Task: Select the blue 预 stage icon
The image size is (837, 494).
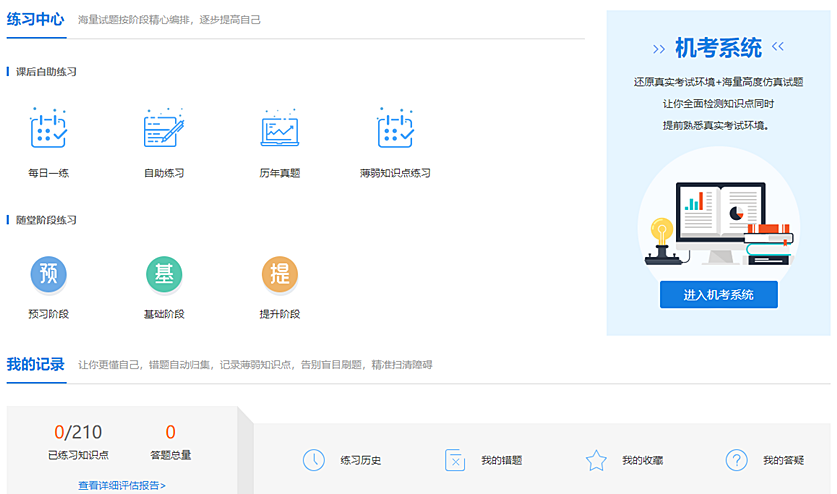Action: point(49,275)
